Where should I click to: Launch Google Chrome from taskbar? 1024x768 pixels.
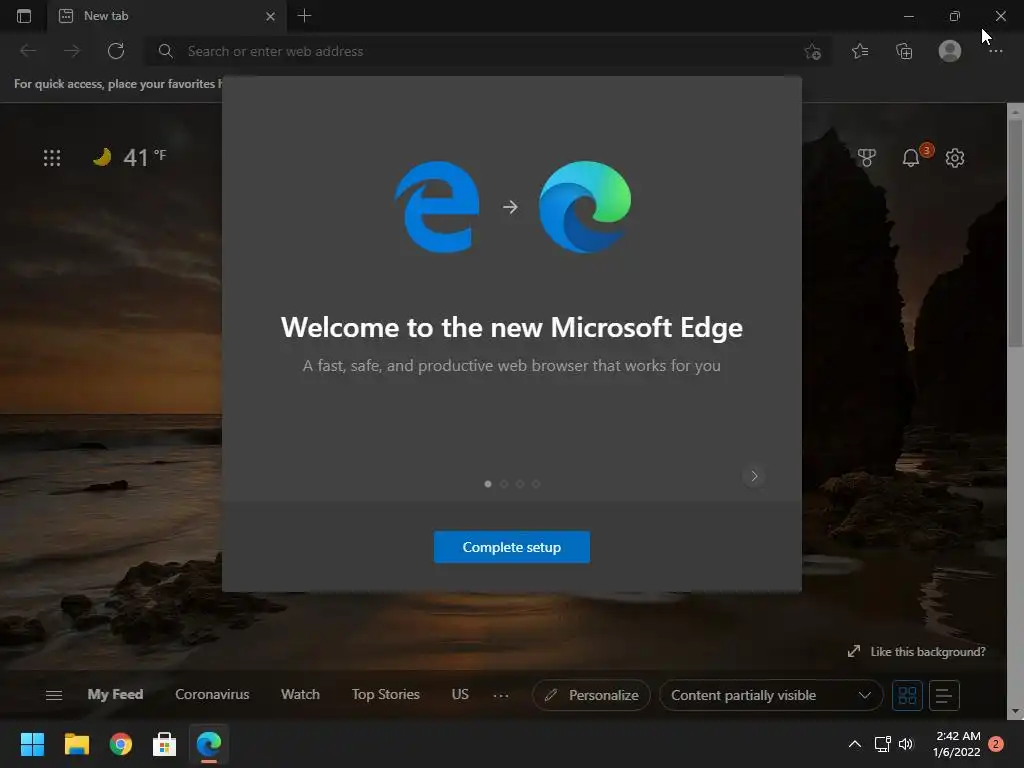click(x=121, y=744)
